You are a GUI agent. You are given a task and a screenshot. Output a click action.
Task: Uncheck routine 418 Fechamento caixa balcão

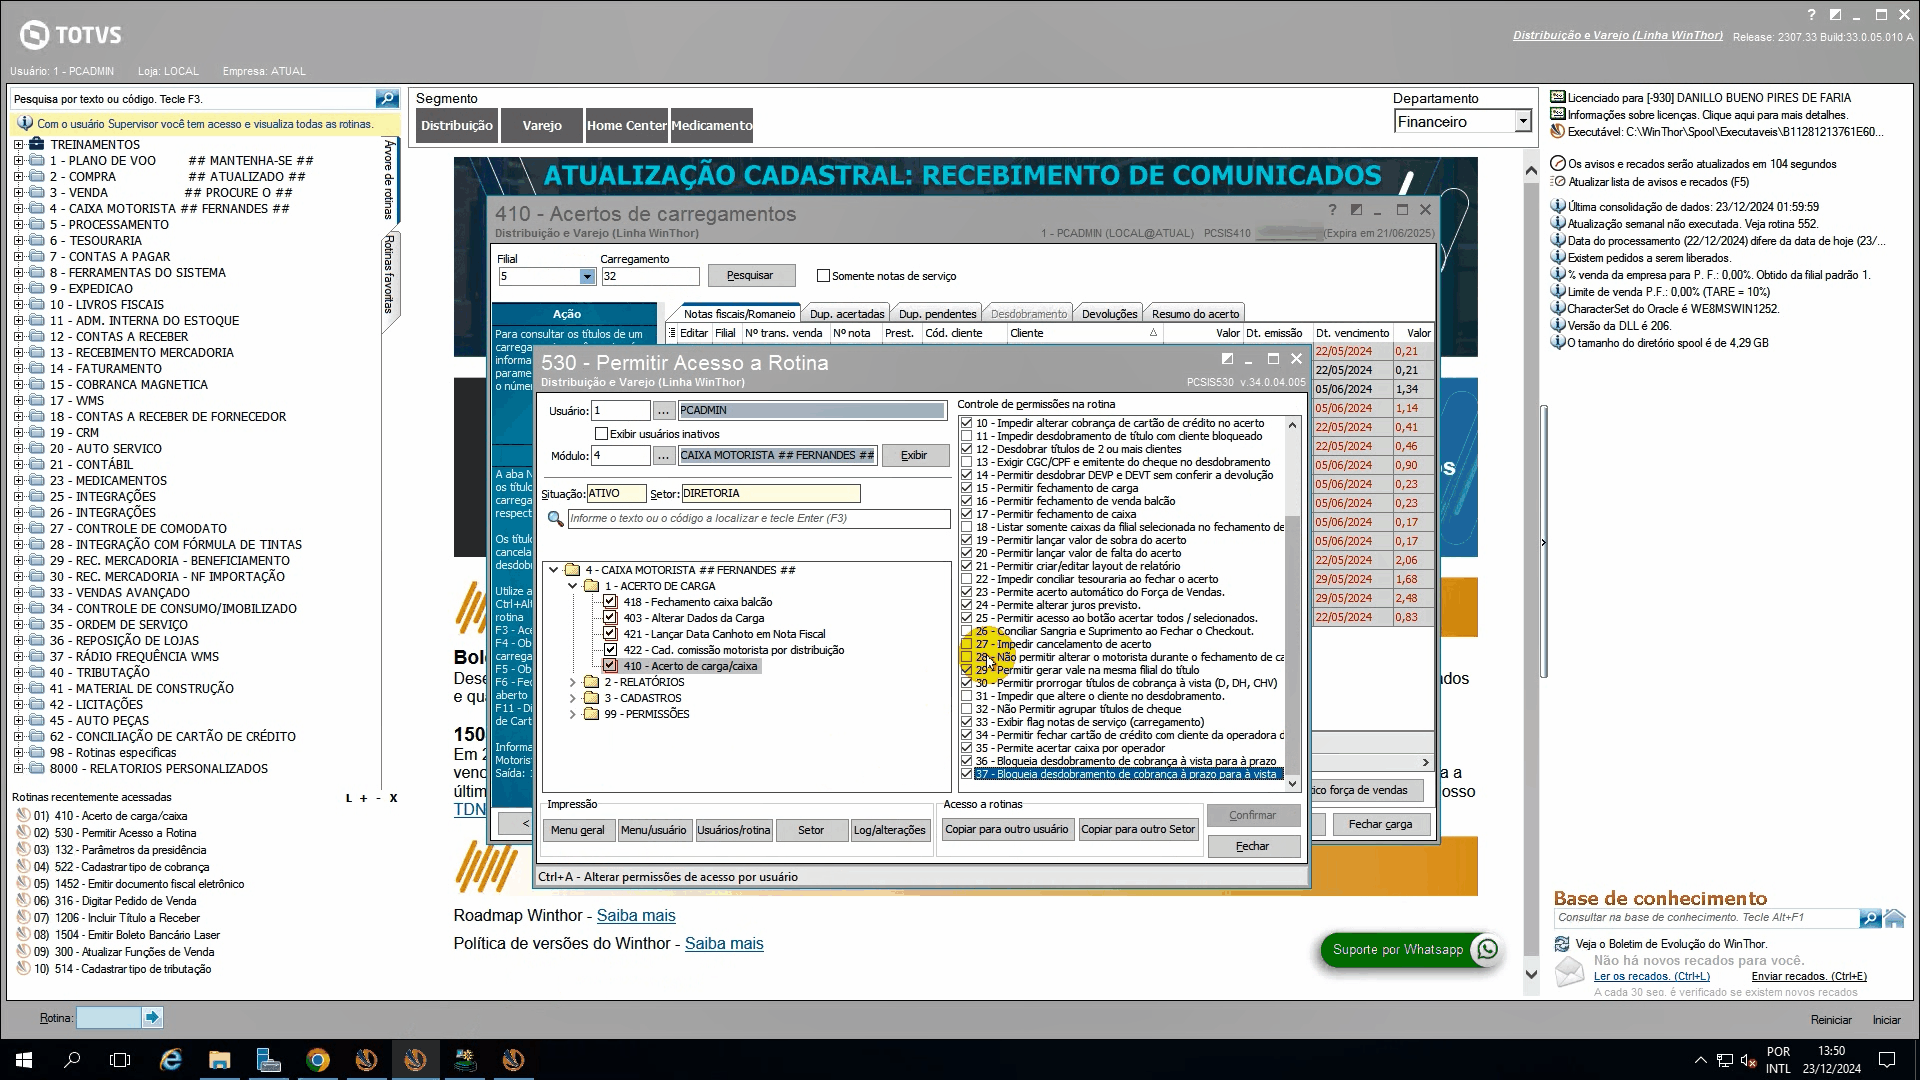pos(610,602)
